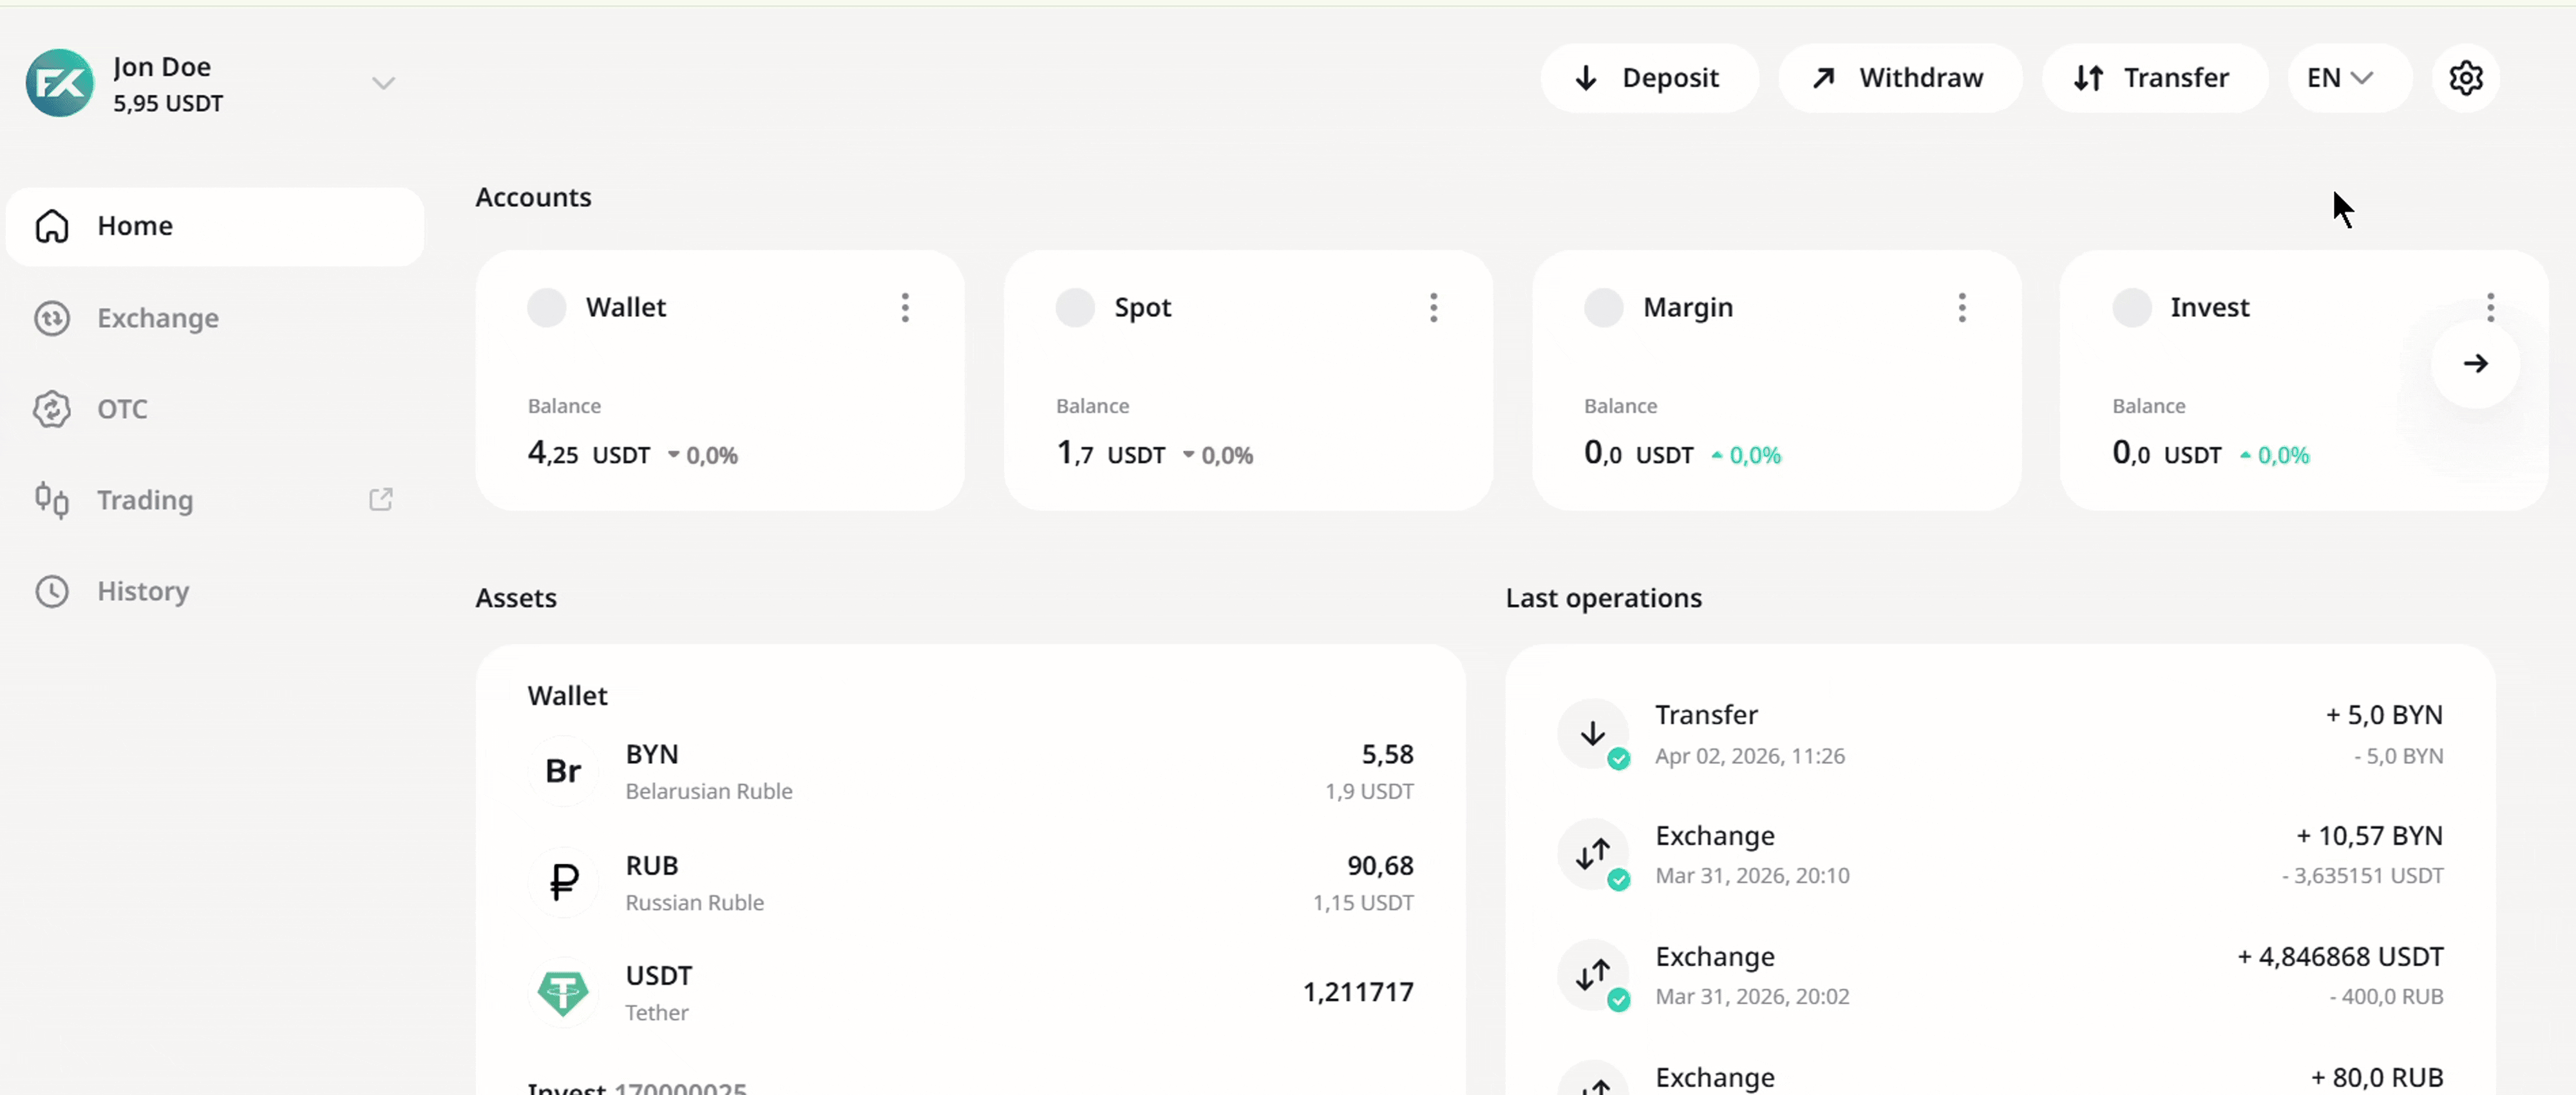Open the settings gear icon
The image size is (2576, 1095).
pos(2465,78)
